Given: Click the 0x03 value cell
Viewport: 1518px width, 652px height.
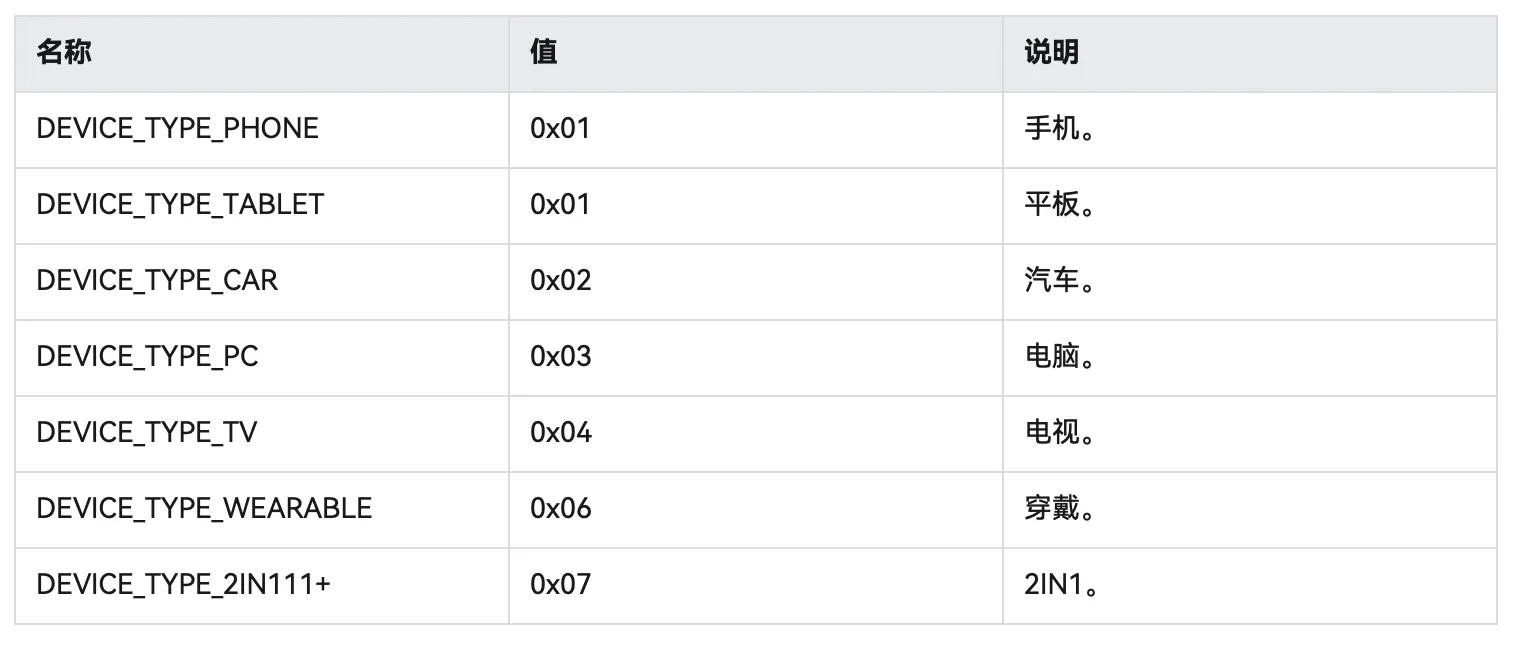Looking at the screenshot, I should click(560, 357).
